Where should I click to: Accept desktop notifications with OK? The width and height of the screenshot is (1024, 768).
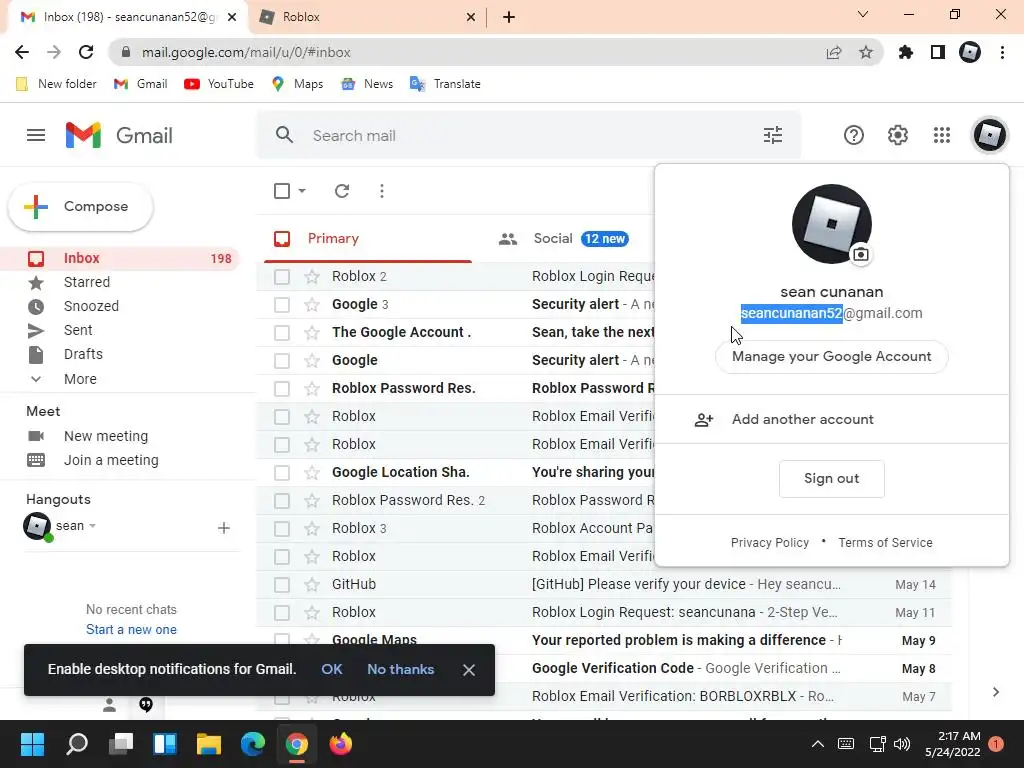point(332,669)
